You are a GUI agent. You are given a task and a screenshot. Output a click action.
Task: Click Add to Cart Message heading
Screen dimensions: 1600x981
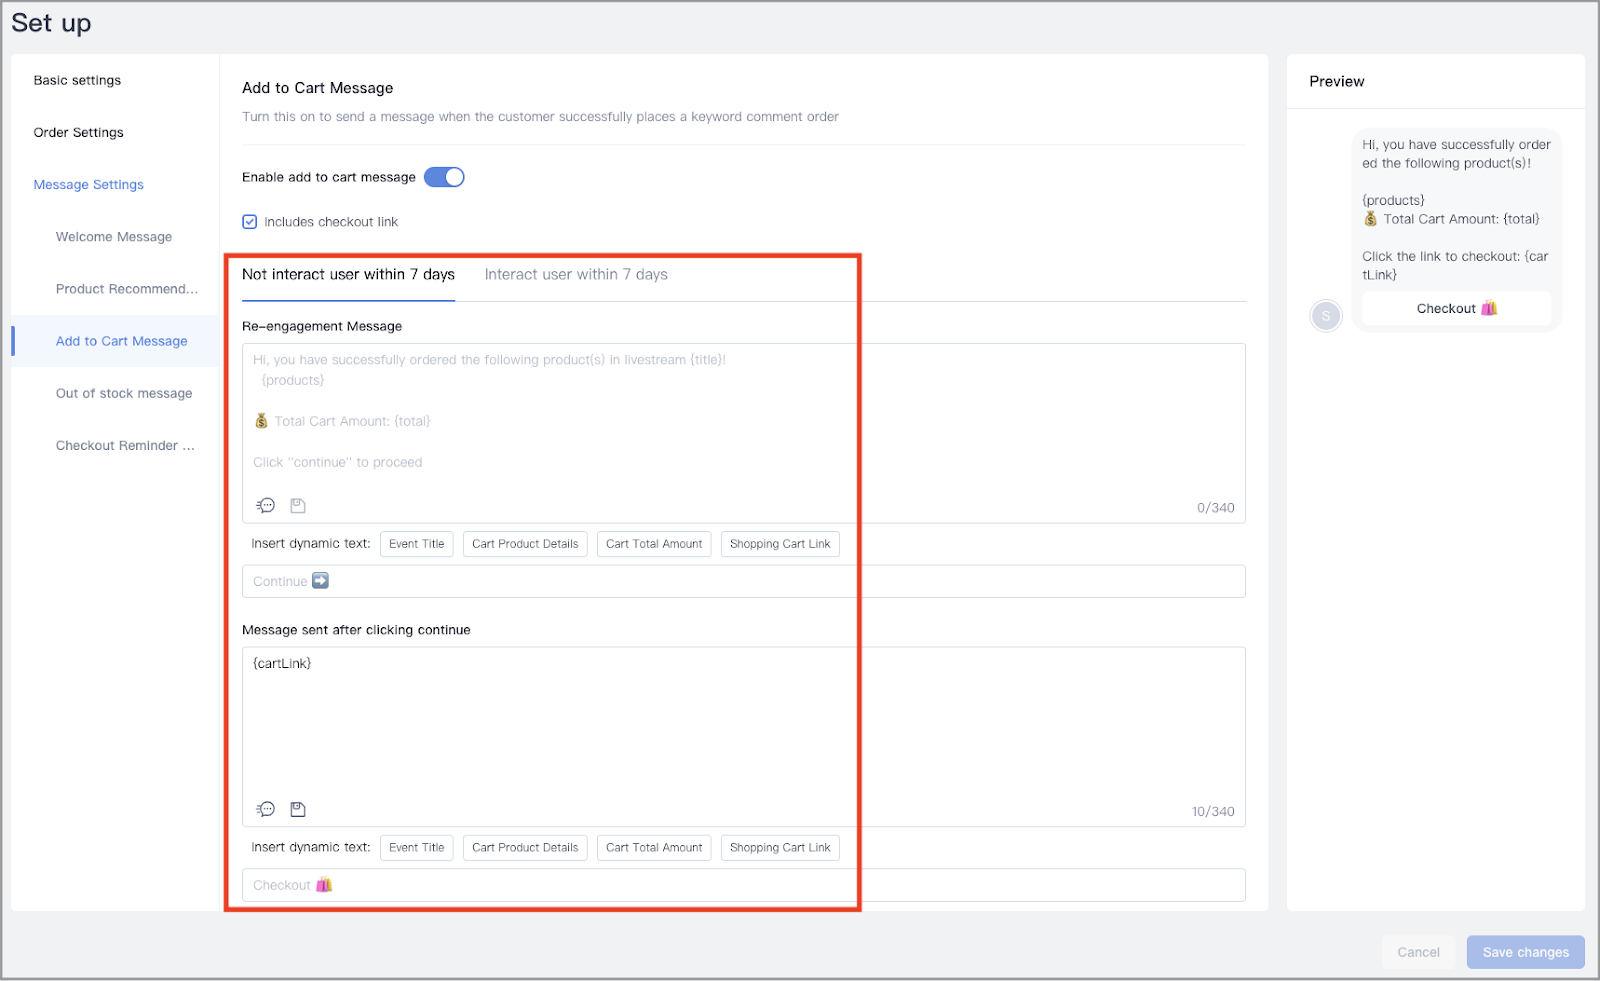tap(318, 88)
